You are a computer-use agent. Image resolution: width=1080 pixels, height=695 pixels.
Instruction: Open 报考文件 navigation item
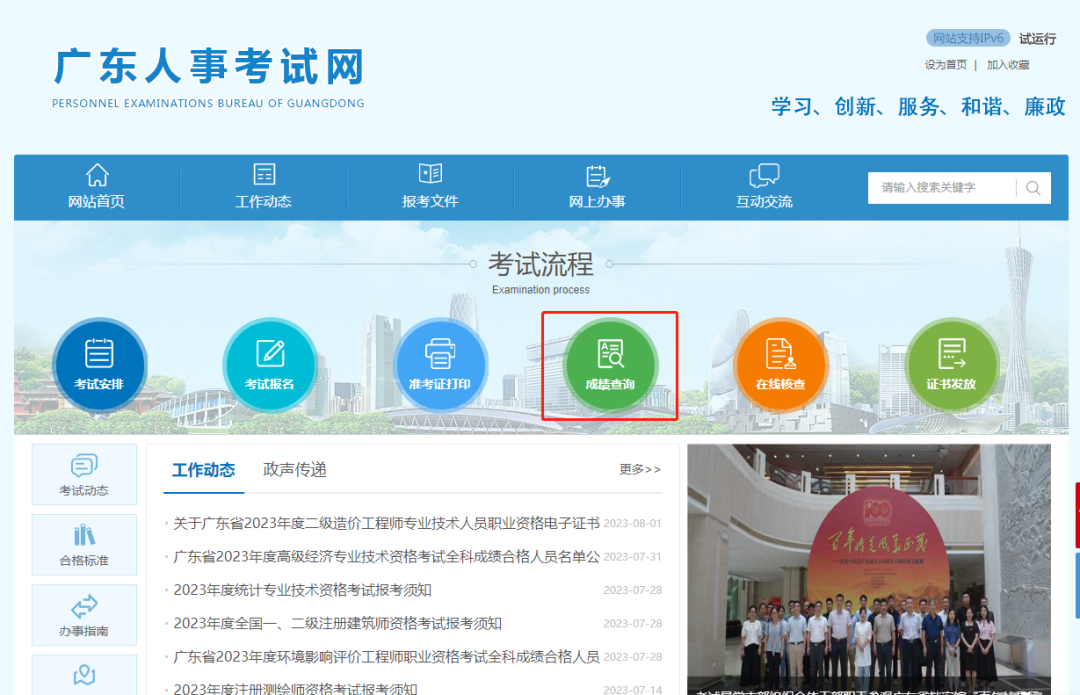430,187
